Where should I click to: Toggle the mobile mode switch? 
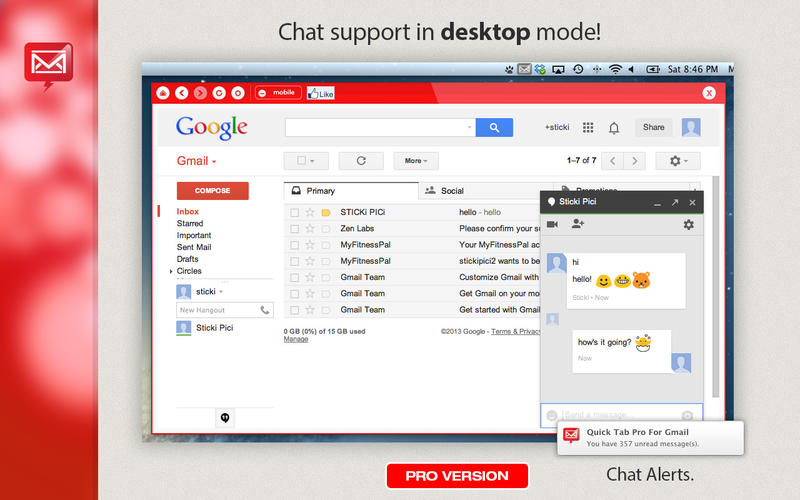click(x=278, y=93)
